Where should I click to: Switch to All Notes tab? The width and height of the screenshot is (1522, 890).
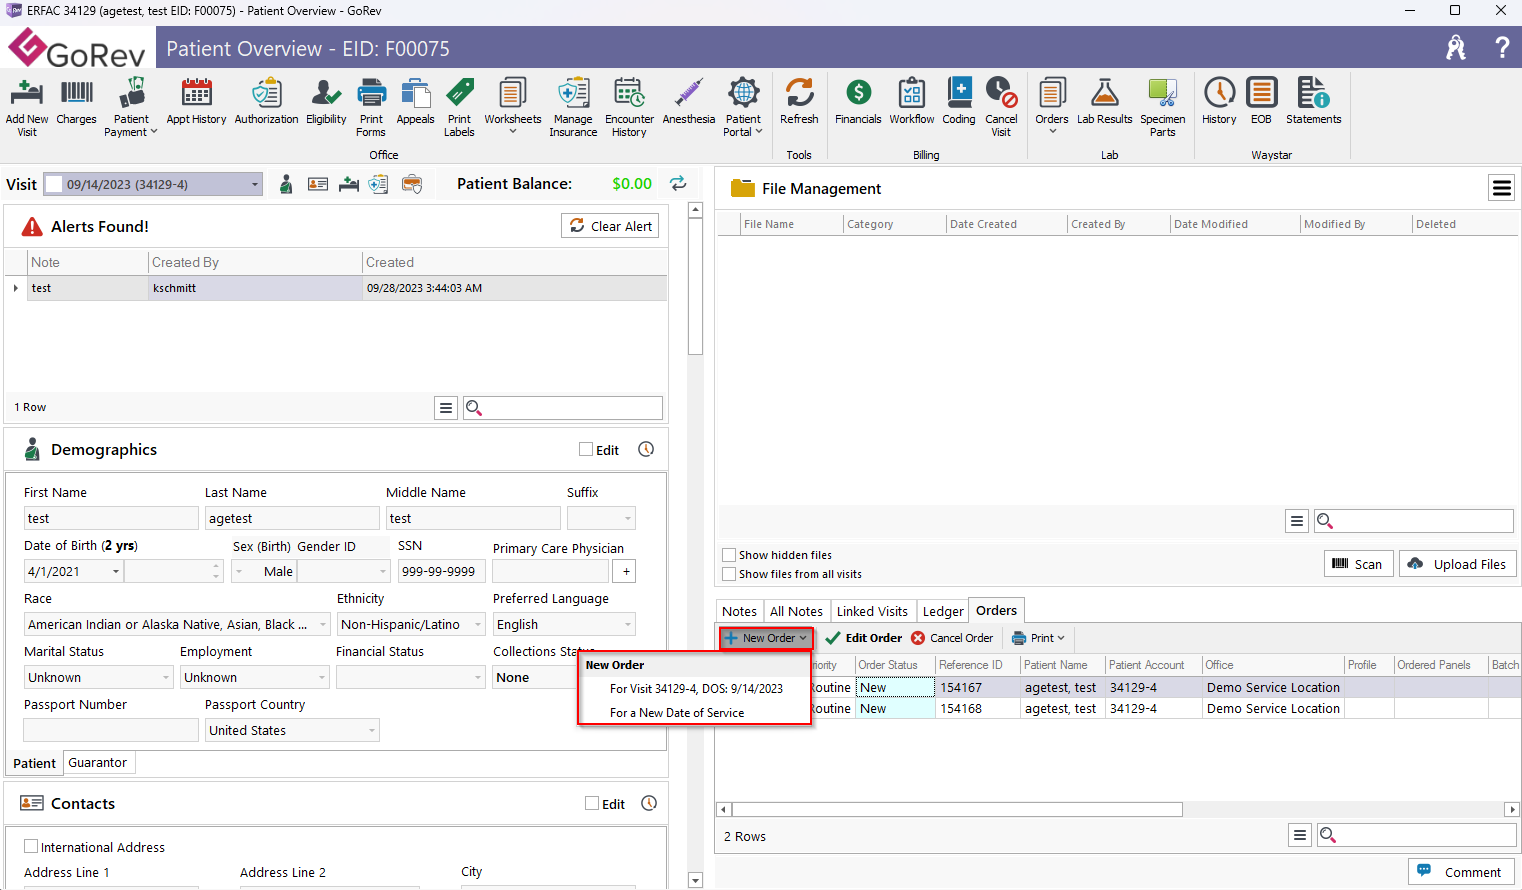(x=796, y=611)
